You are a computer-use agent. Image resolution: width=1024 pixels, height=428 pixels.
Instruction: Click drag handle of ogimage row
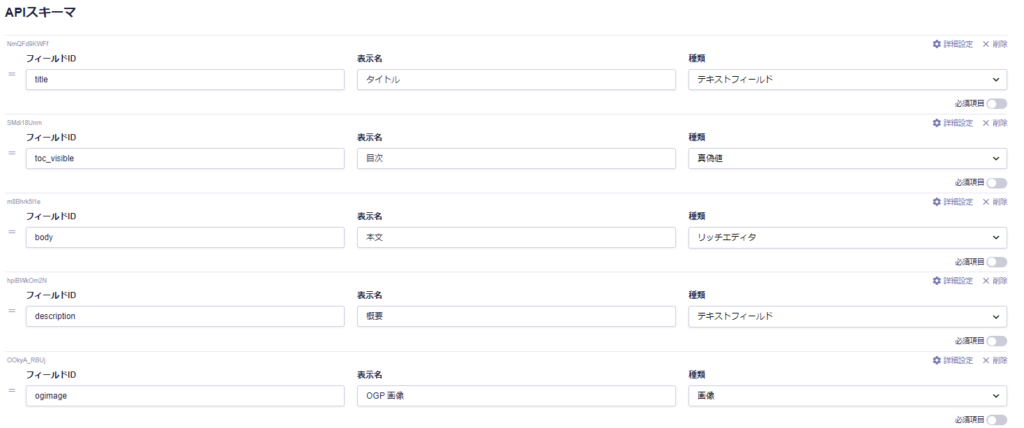pyautogui.click(x=12, y=390)
